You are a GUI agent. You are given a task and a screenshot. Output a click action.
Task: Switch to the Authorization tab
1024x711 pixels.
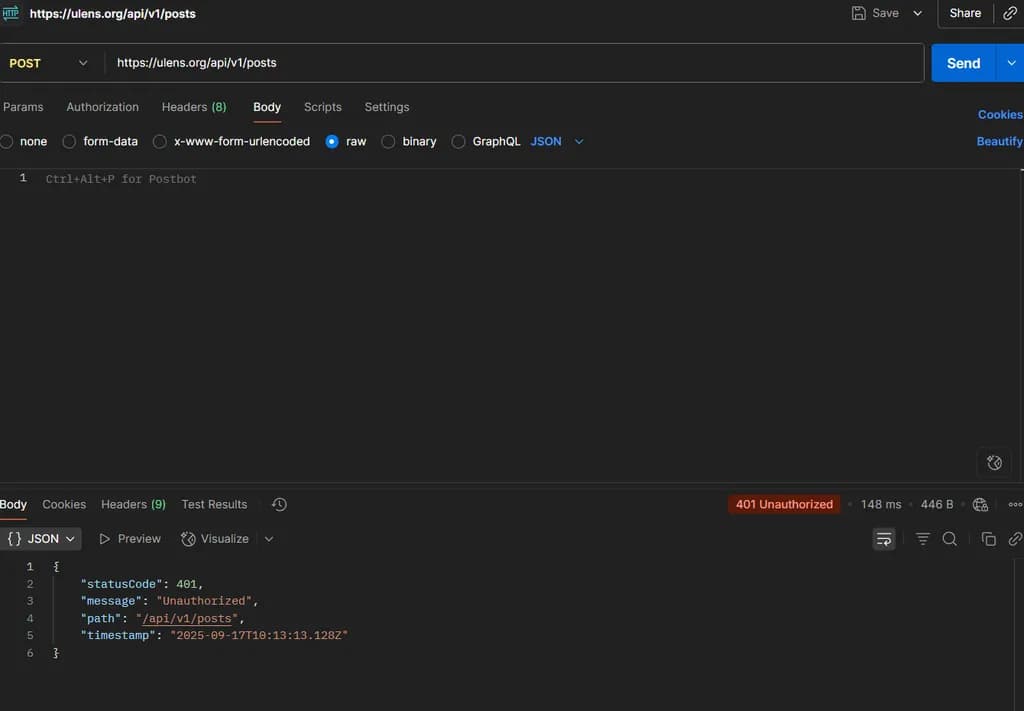pyautogui.click(x=102, y=107)
